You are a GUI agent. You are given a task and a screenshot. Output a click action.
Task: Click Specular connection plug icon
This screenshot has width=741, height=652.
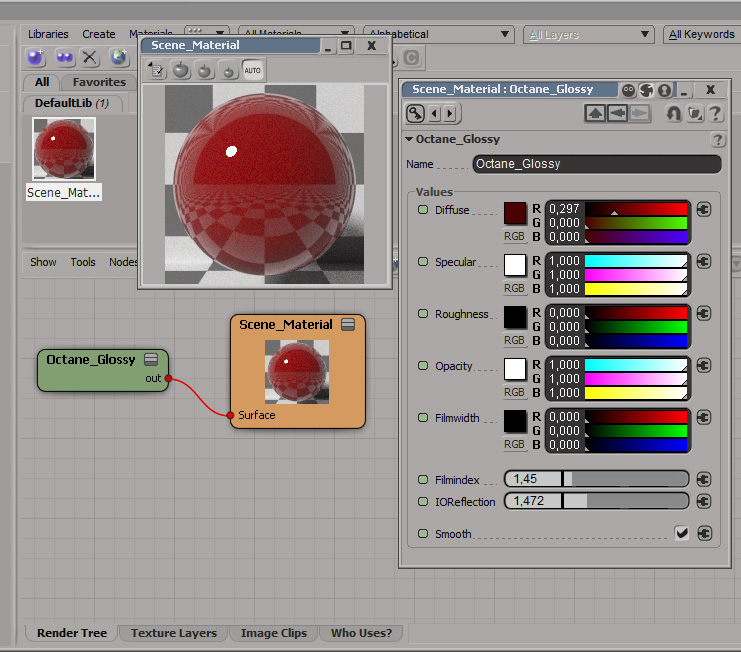point(704,261)
